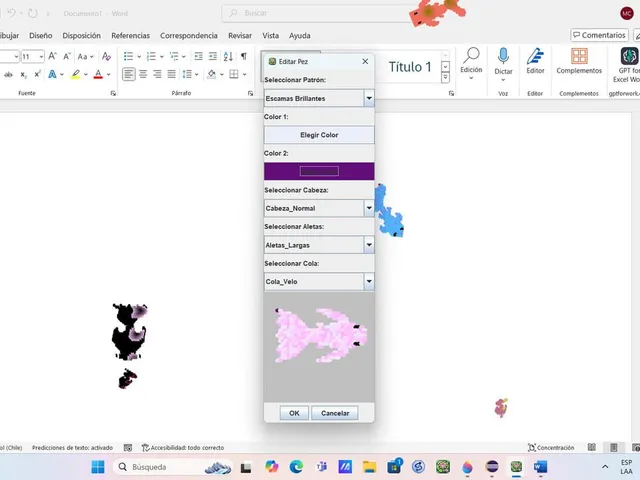The image size is (640, 480).
Task: Apply yellow text highlight color
Action: coord(76,74)
